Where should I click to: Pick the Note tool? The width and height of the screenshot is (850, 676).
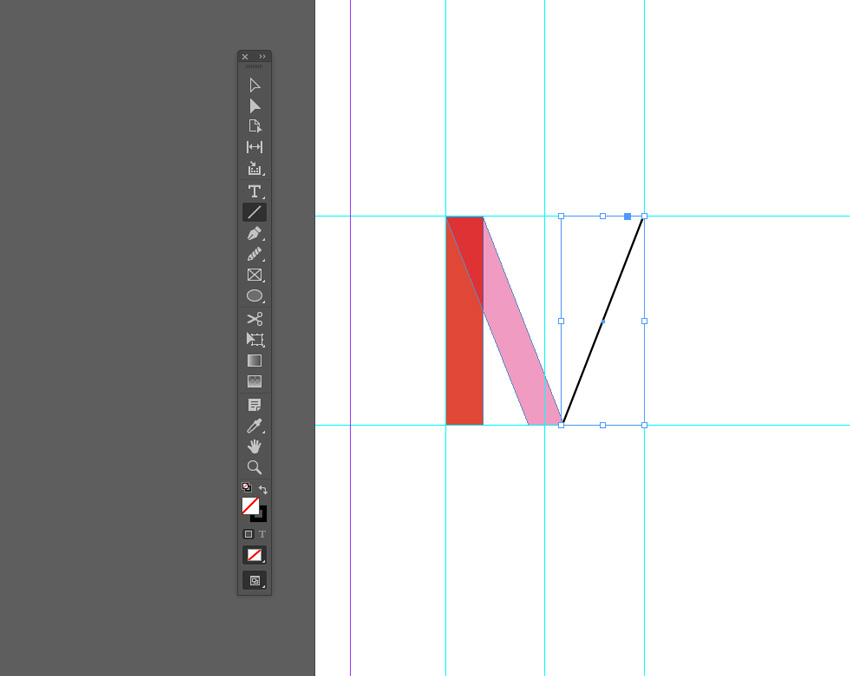[x=254, y=405]
